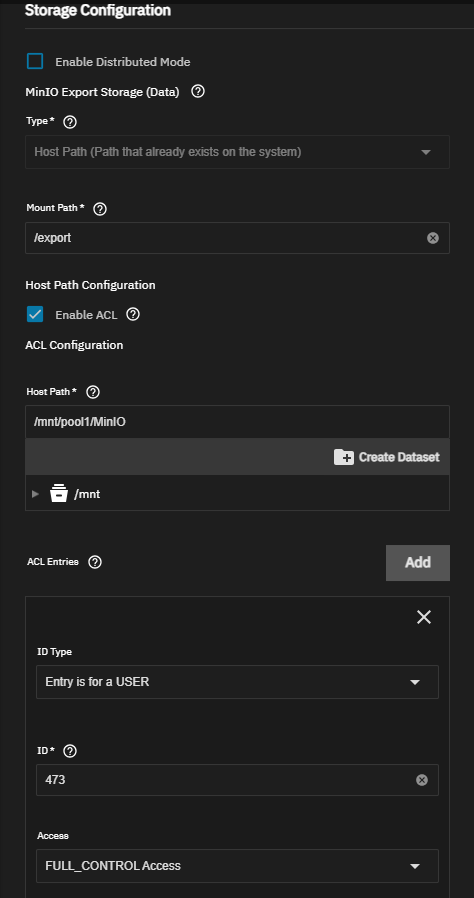The width and height of the screenshot is (474, 898).
Task: Select the /mnt folder item
Action: tap(88, 494)
